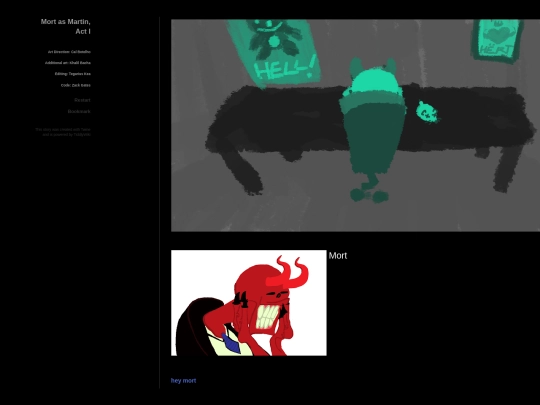Viewport: 540px width, 405px height.
Task: Click the "Mort" speaker name text
Action: pos(338,256)
